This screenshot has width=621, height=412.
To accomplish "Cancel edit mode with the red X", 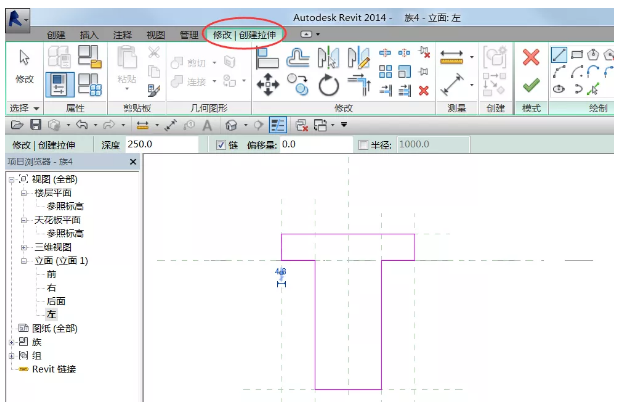I will pyautogui.click(x=531, y=57).
